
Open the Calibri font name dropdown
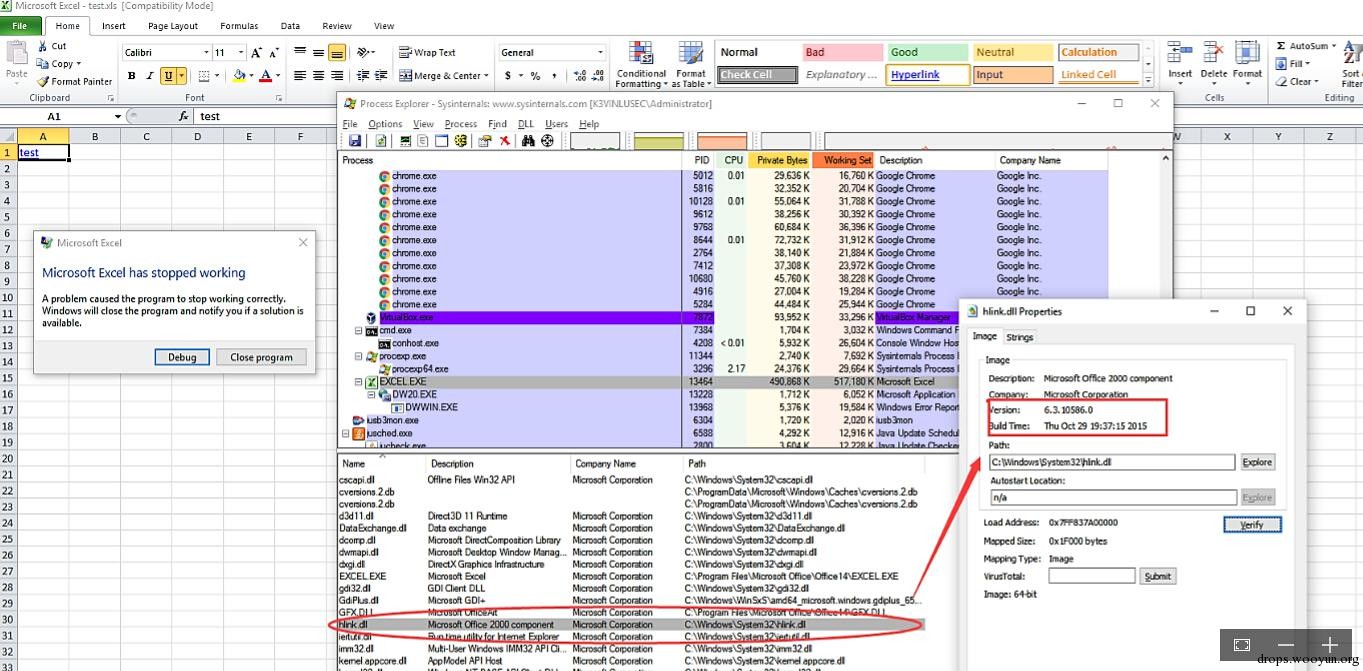[x=206, y=53]
